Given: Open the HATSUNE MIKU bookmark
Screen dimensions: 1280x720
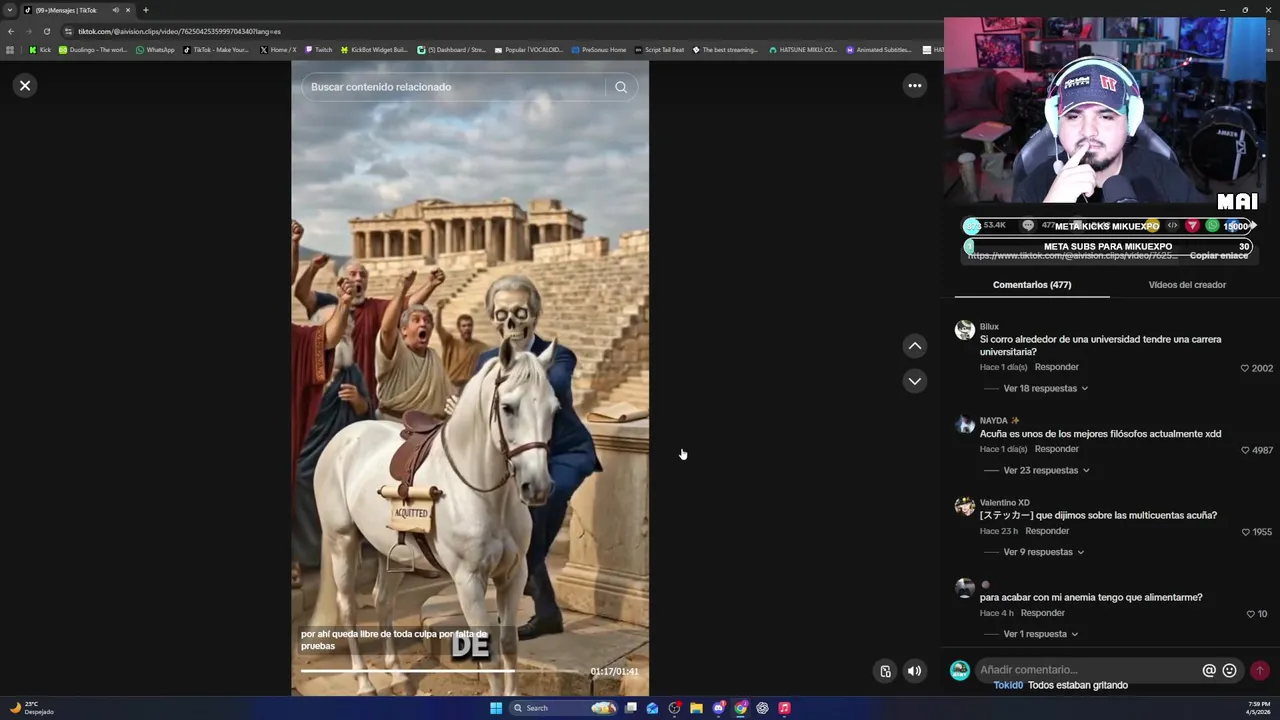Looking at the screenshot, I should pyautogui.click(x=803, y=50).
